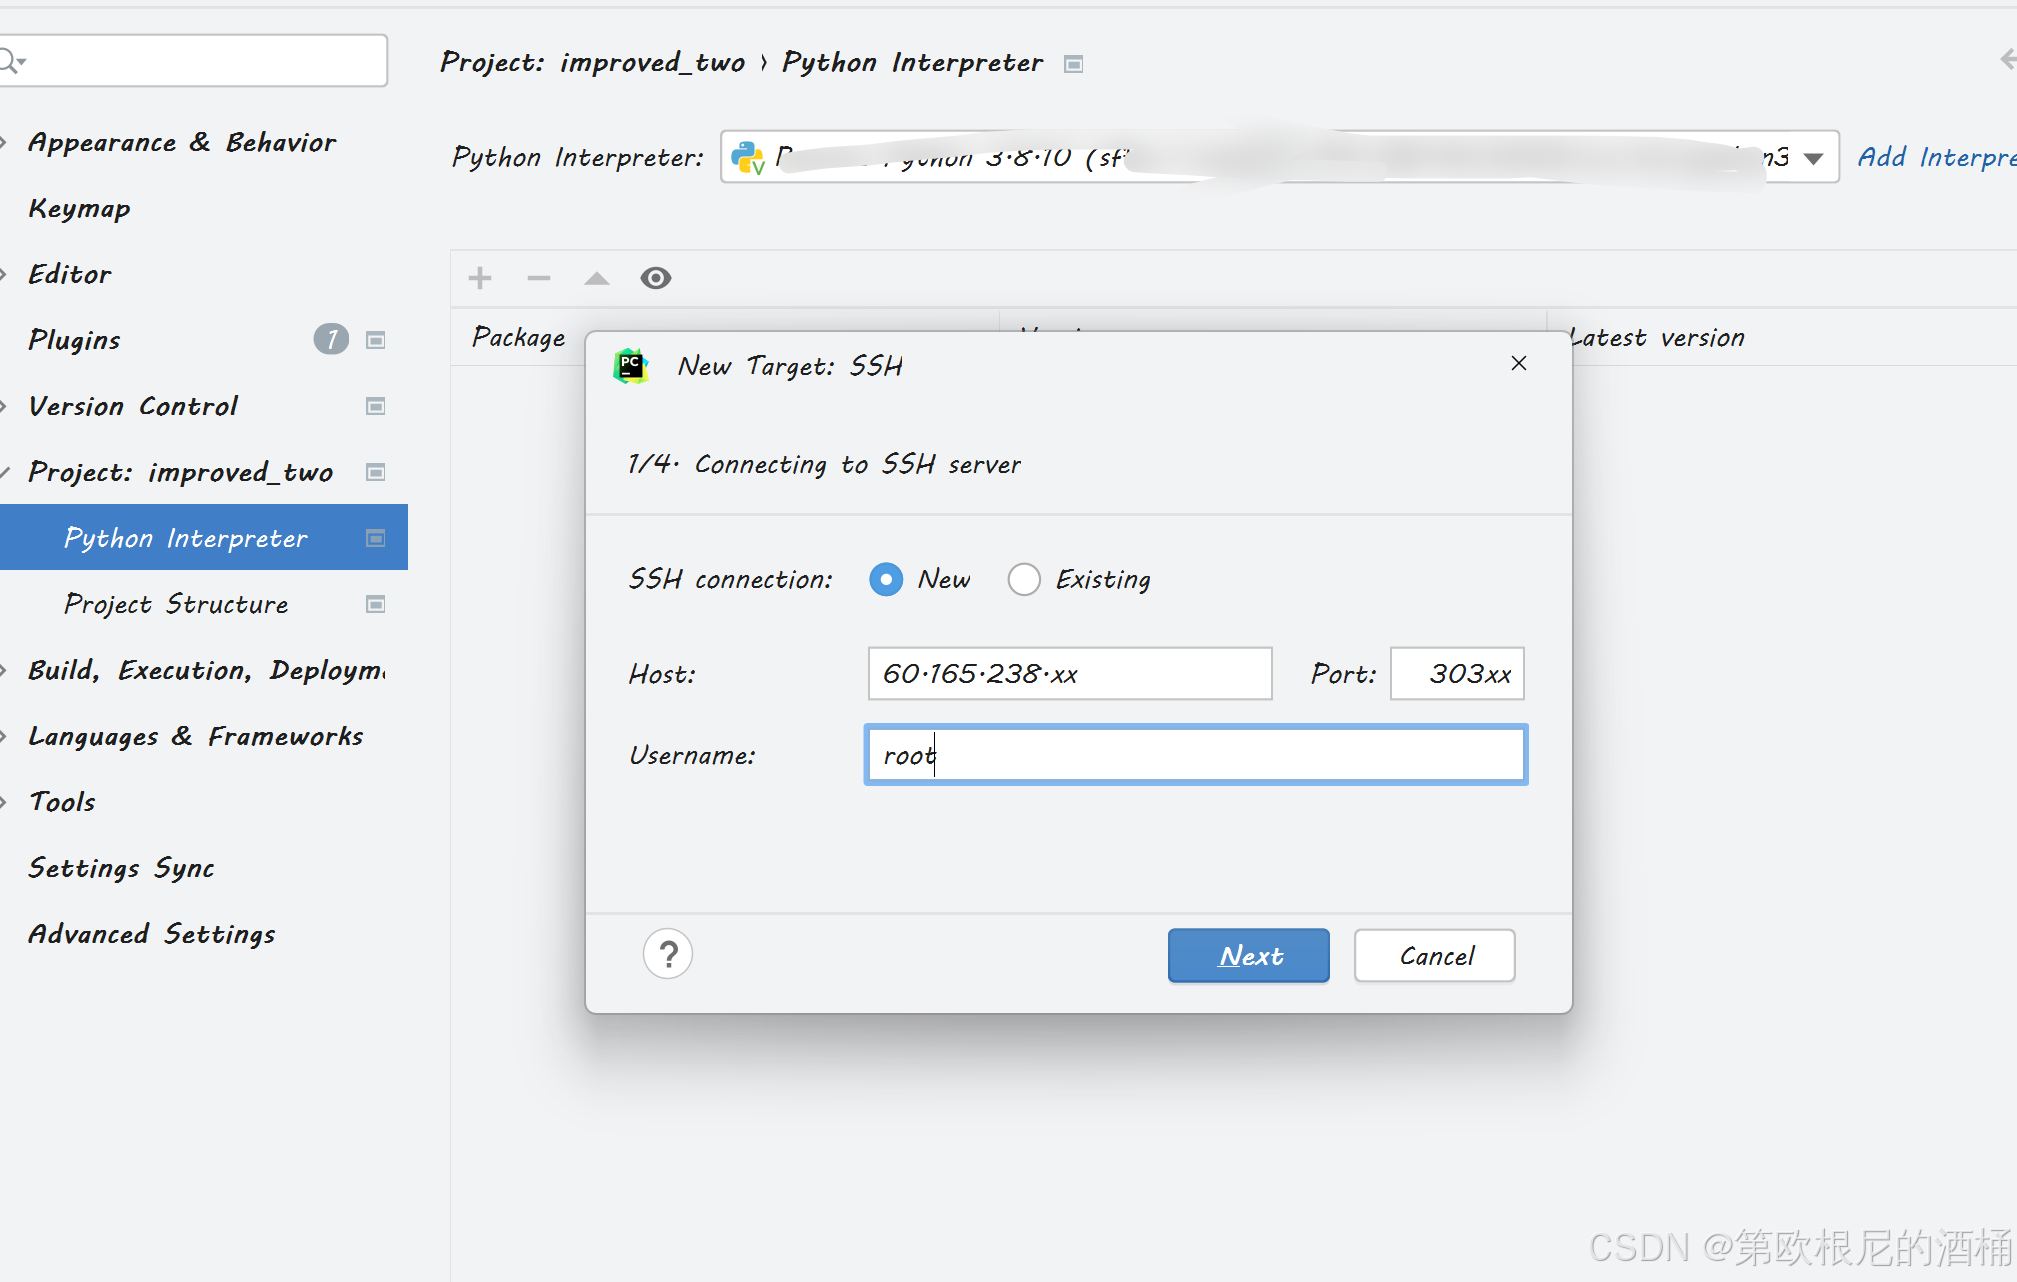
Task: Click the Plugins update count badge
Action: (x=331, y=340)
